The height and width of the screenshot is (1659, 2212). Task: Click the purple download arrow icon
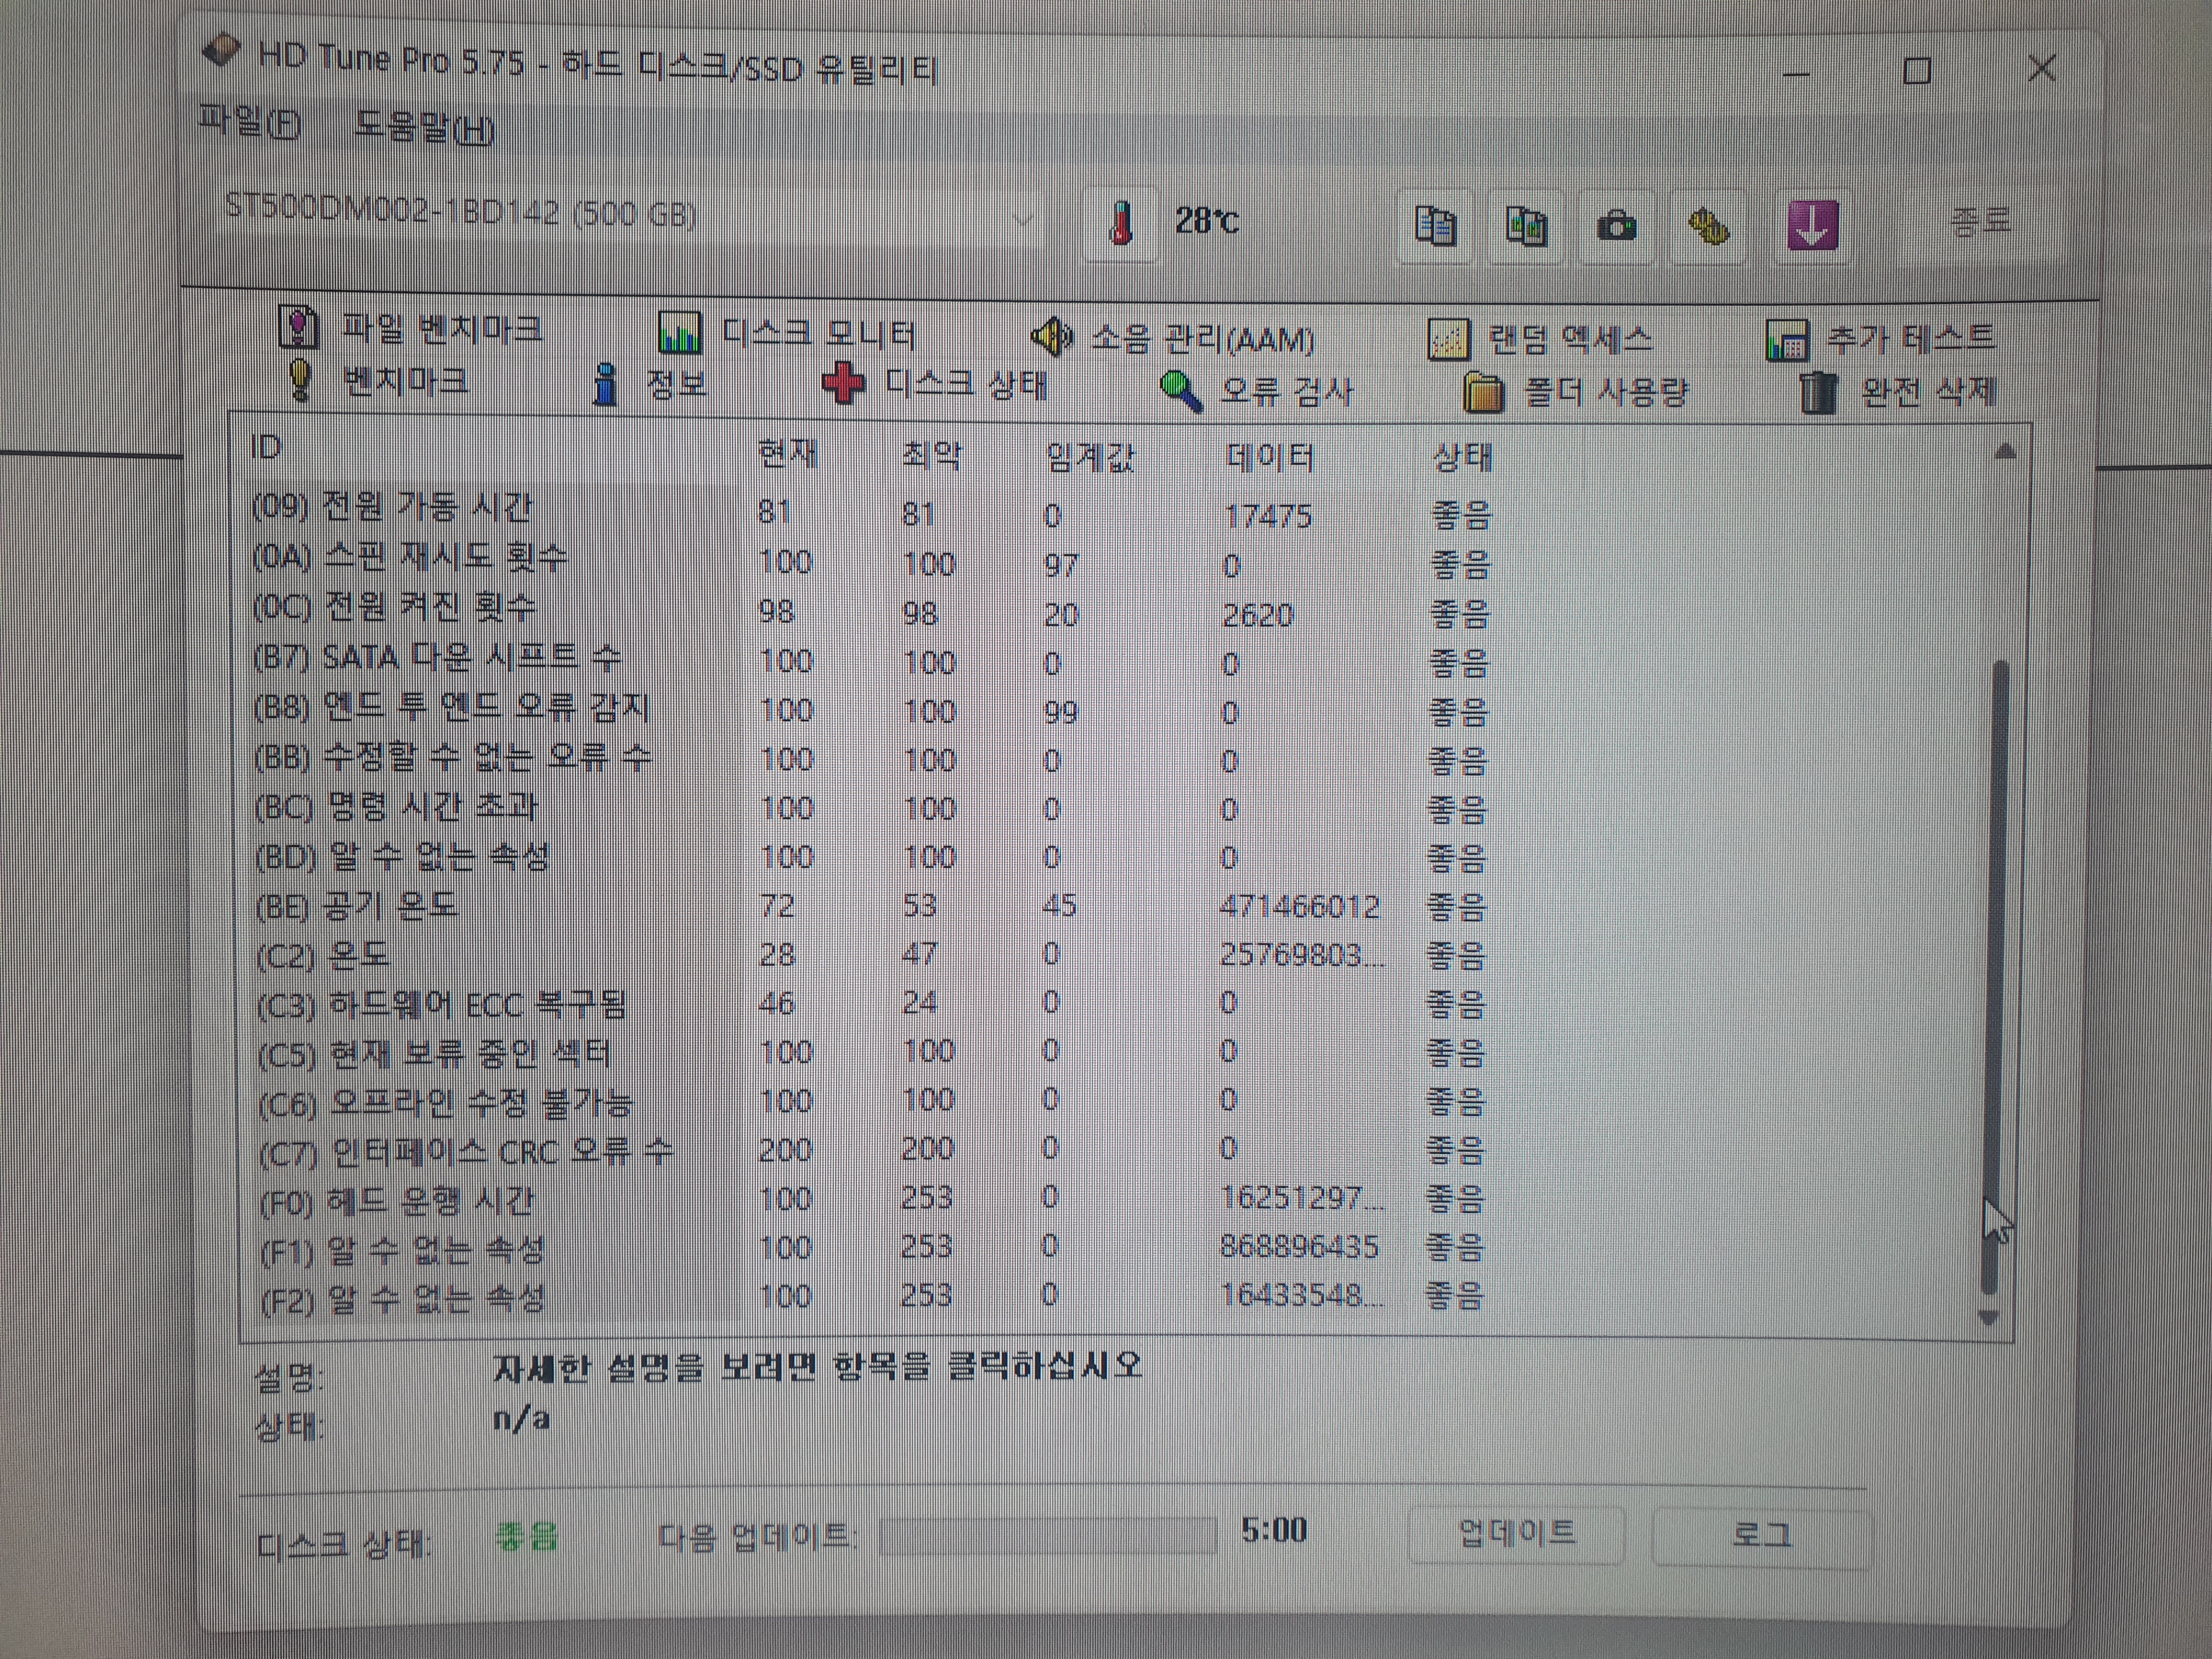pos(1812,226)
